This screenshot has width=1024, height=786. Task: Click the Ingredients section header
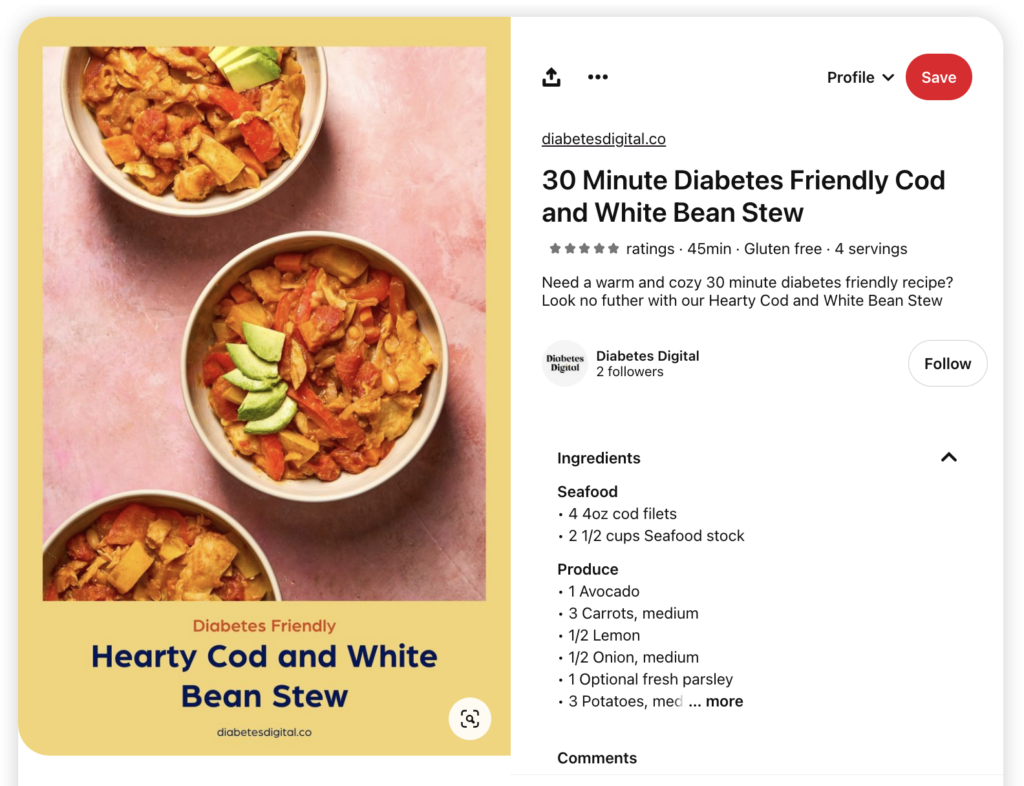(x=598, y=457)
